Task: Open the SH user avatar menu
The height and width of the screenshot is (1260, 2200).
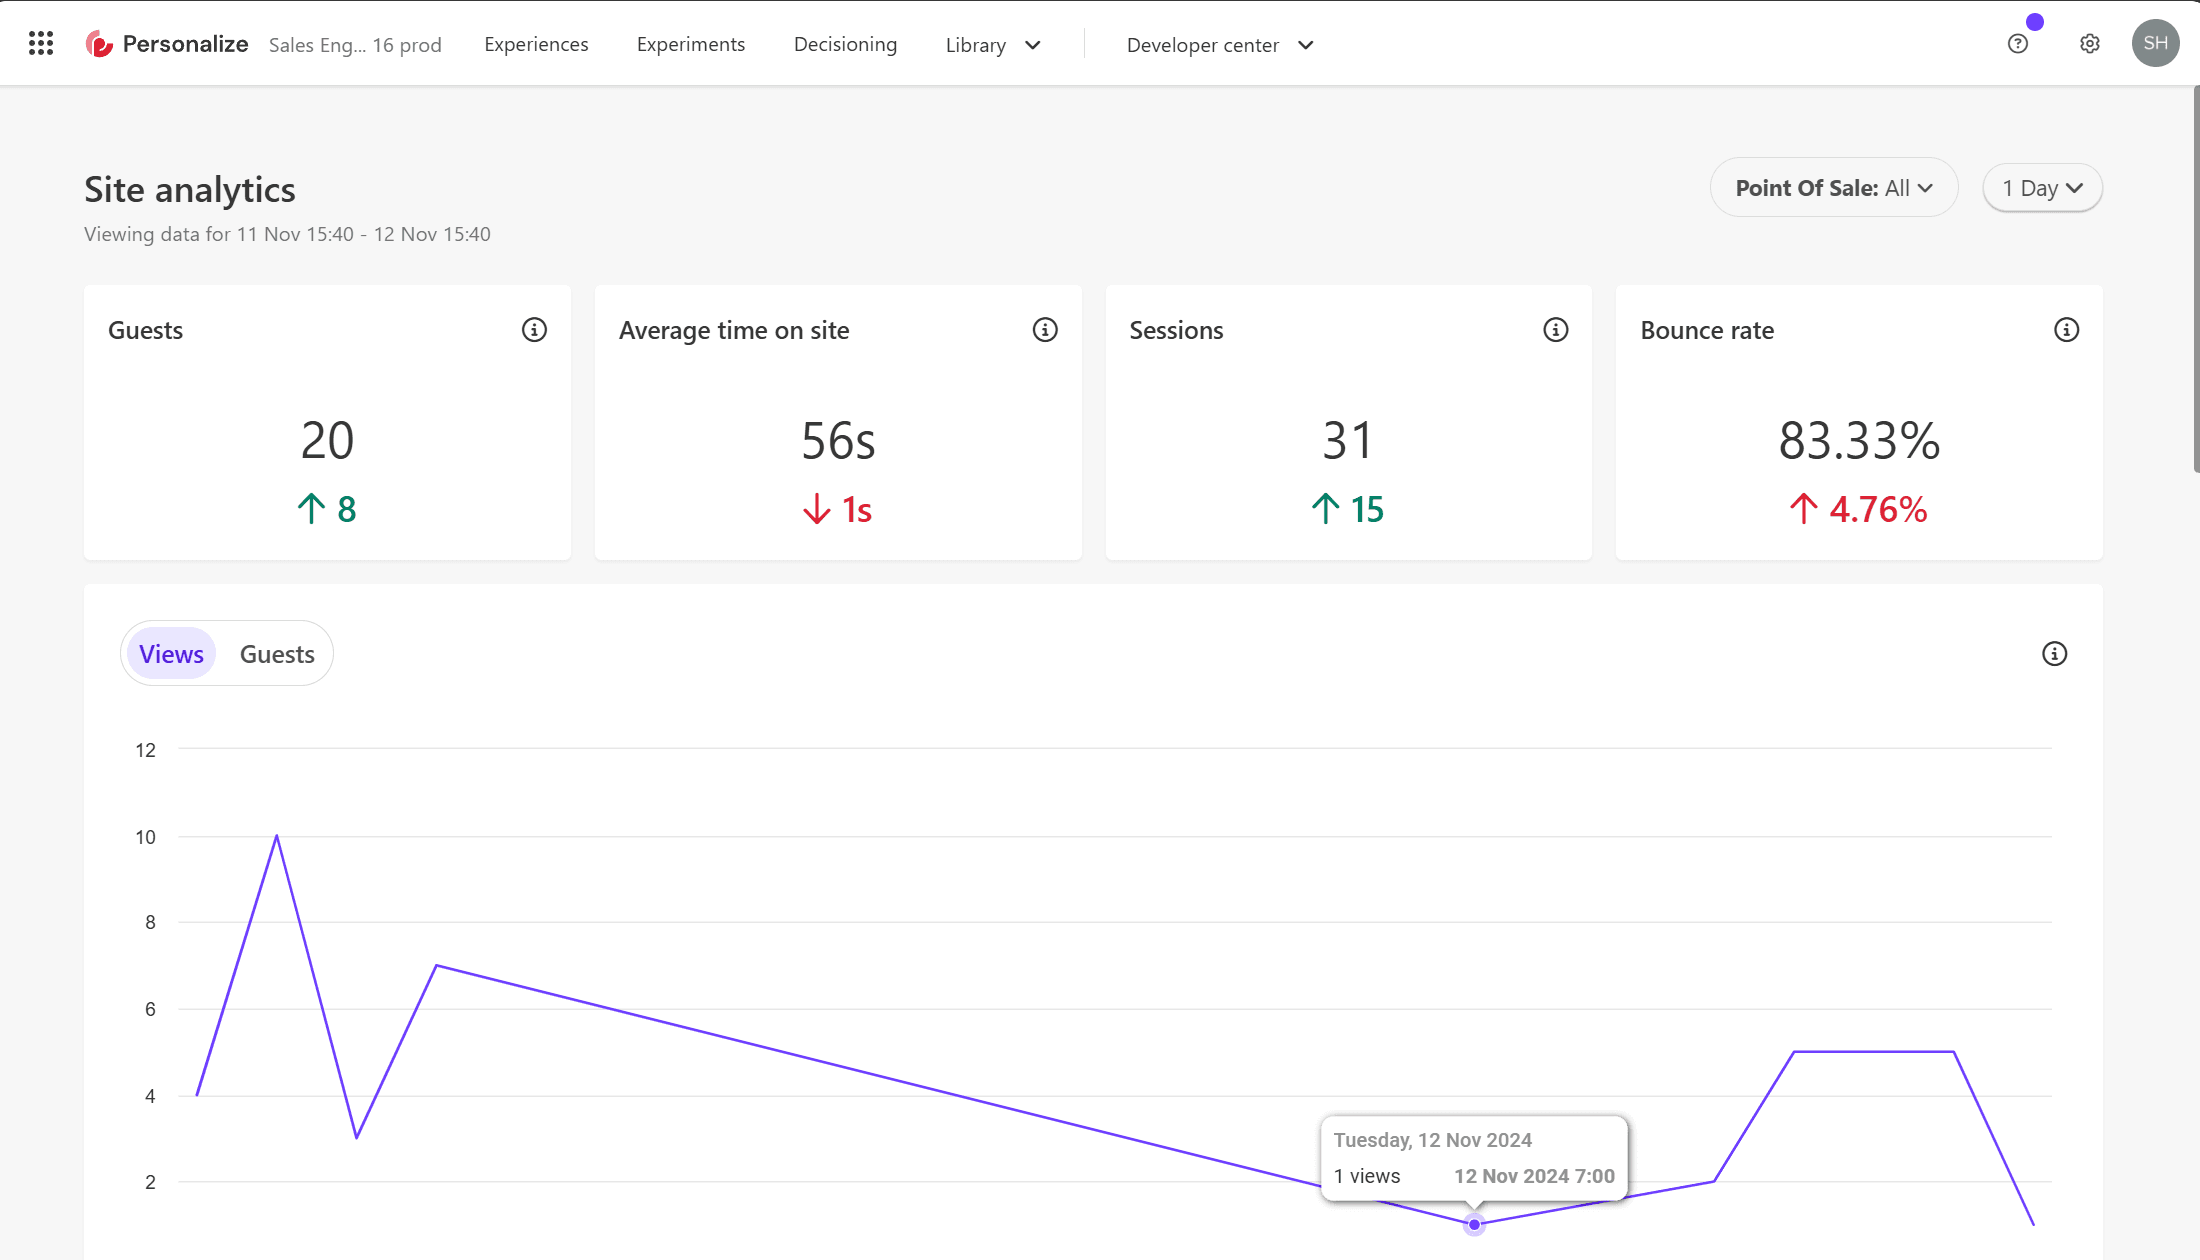Action: [2155, 44]
